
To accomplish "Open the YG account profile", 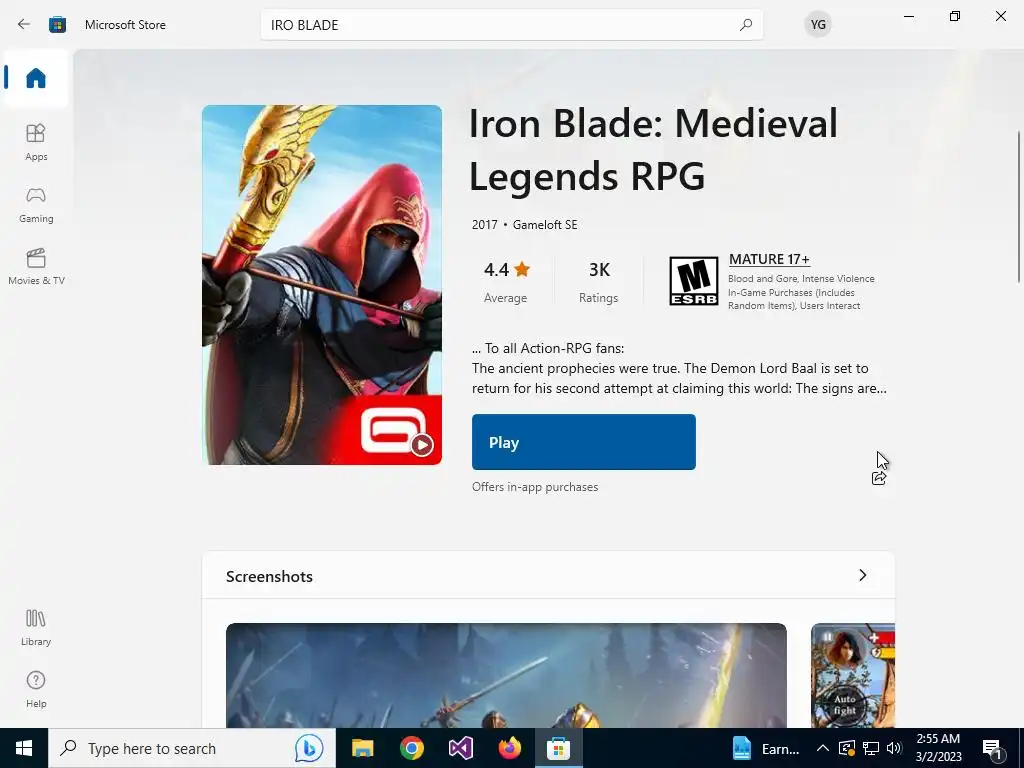I will [818, 25].
